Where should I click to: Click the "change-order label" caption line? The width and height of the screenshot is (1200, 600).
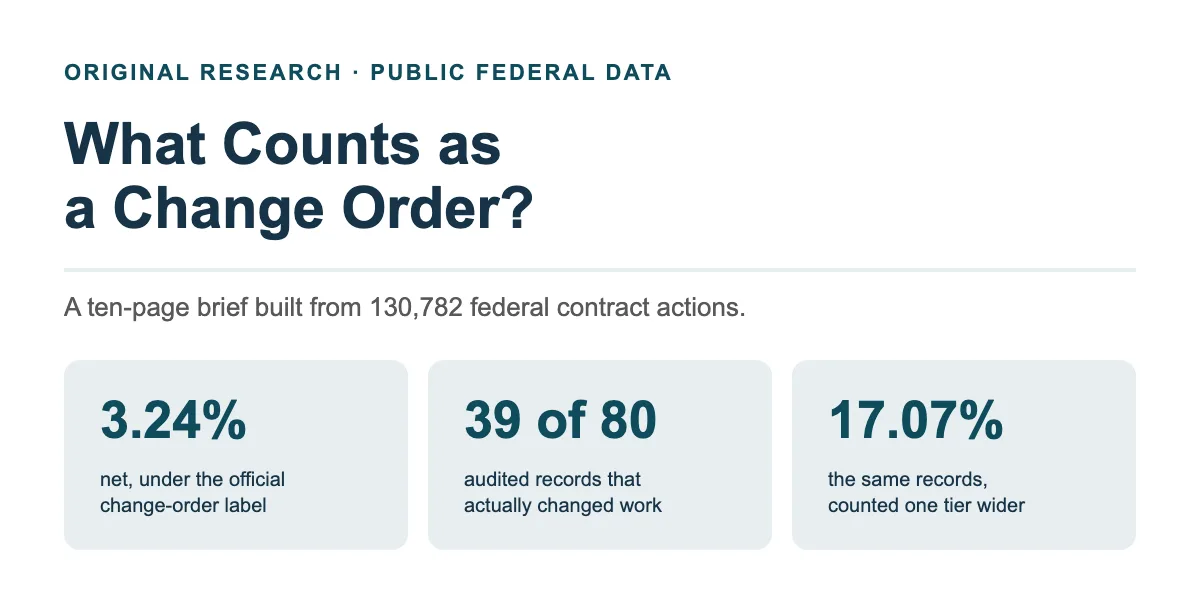(x=183, y=506)
